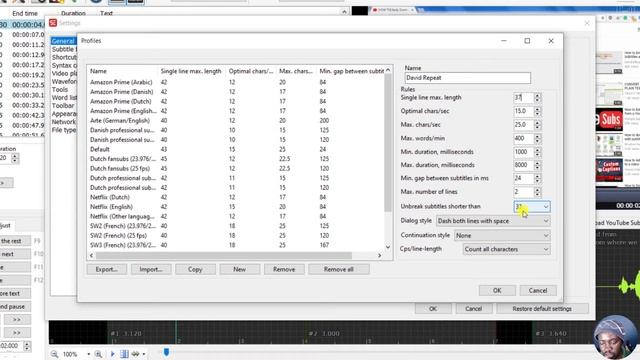
Task: Select the Default profile row
Action: (236, 149)
